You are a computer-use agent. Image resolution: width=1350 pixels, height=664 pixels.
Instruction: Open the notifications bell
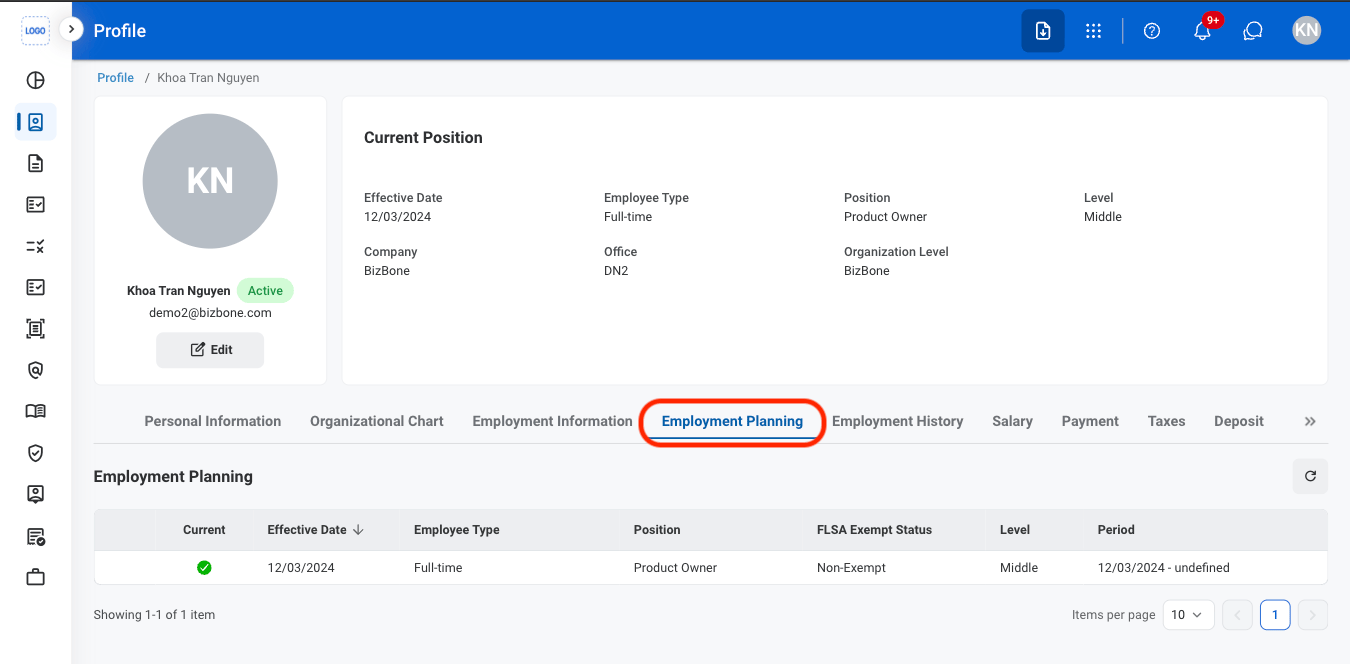1203,31
